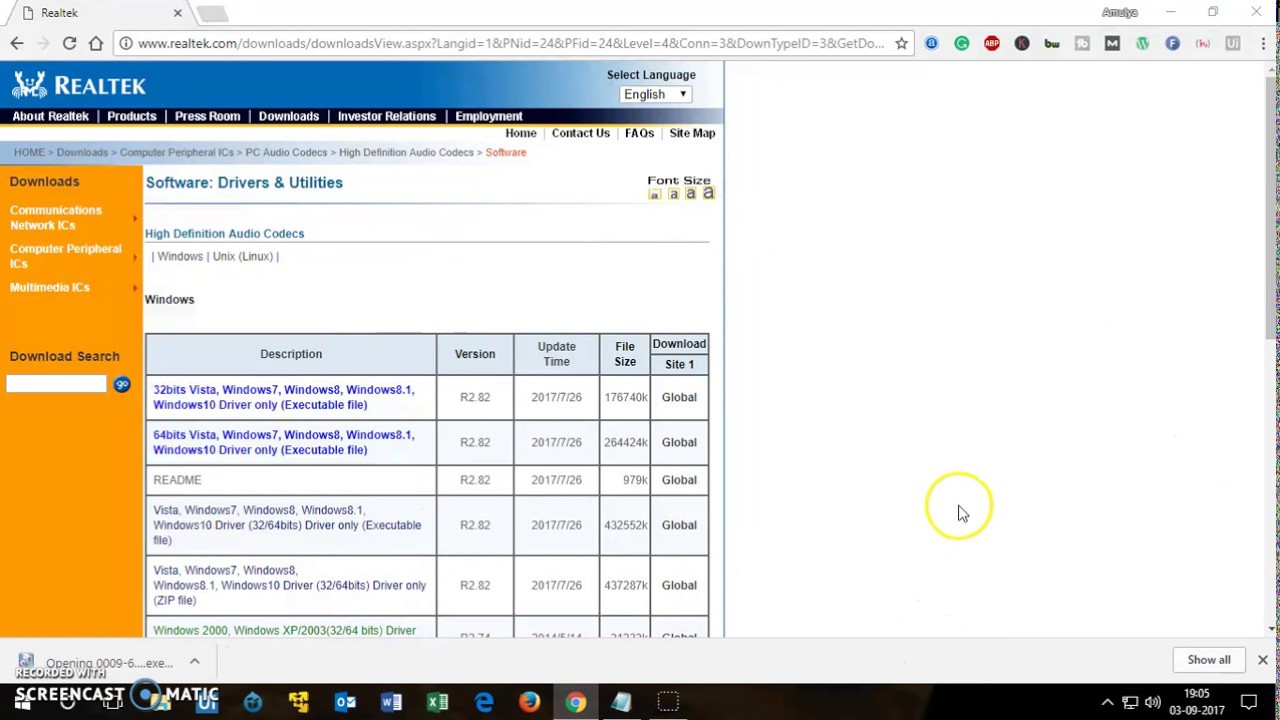The width and height of the screenshot is (1280, 720).
Task: Download ZIP file driver via Global
Action: tap(679, 585)
